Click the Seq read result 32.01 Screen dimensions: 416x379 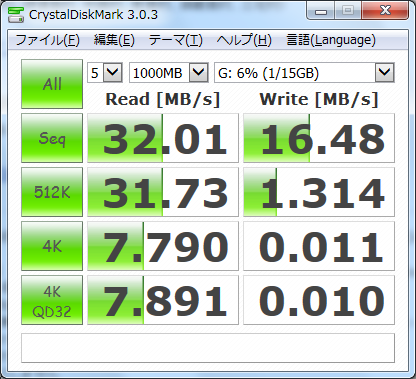[x=163, y=138]
